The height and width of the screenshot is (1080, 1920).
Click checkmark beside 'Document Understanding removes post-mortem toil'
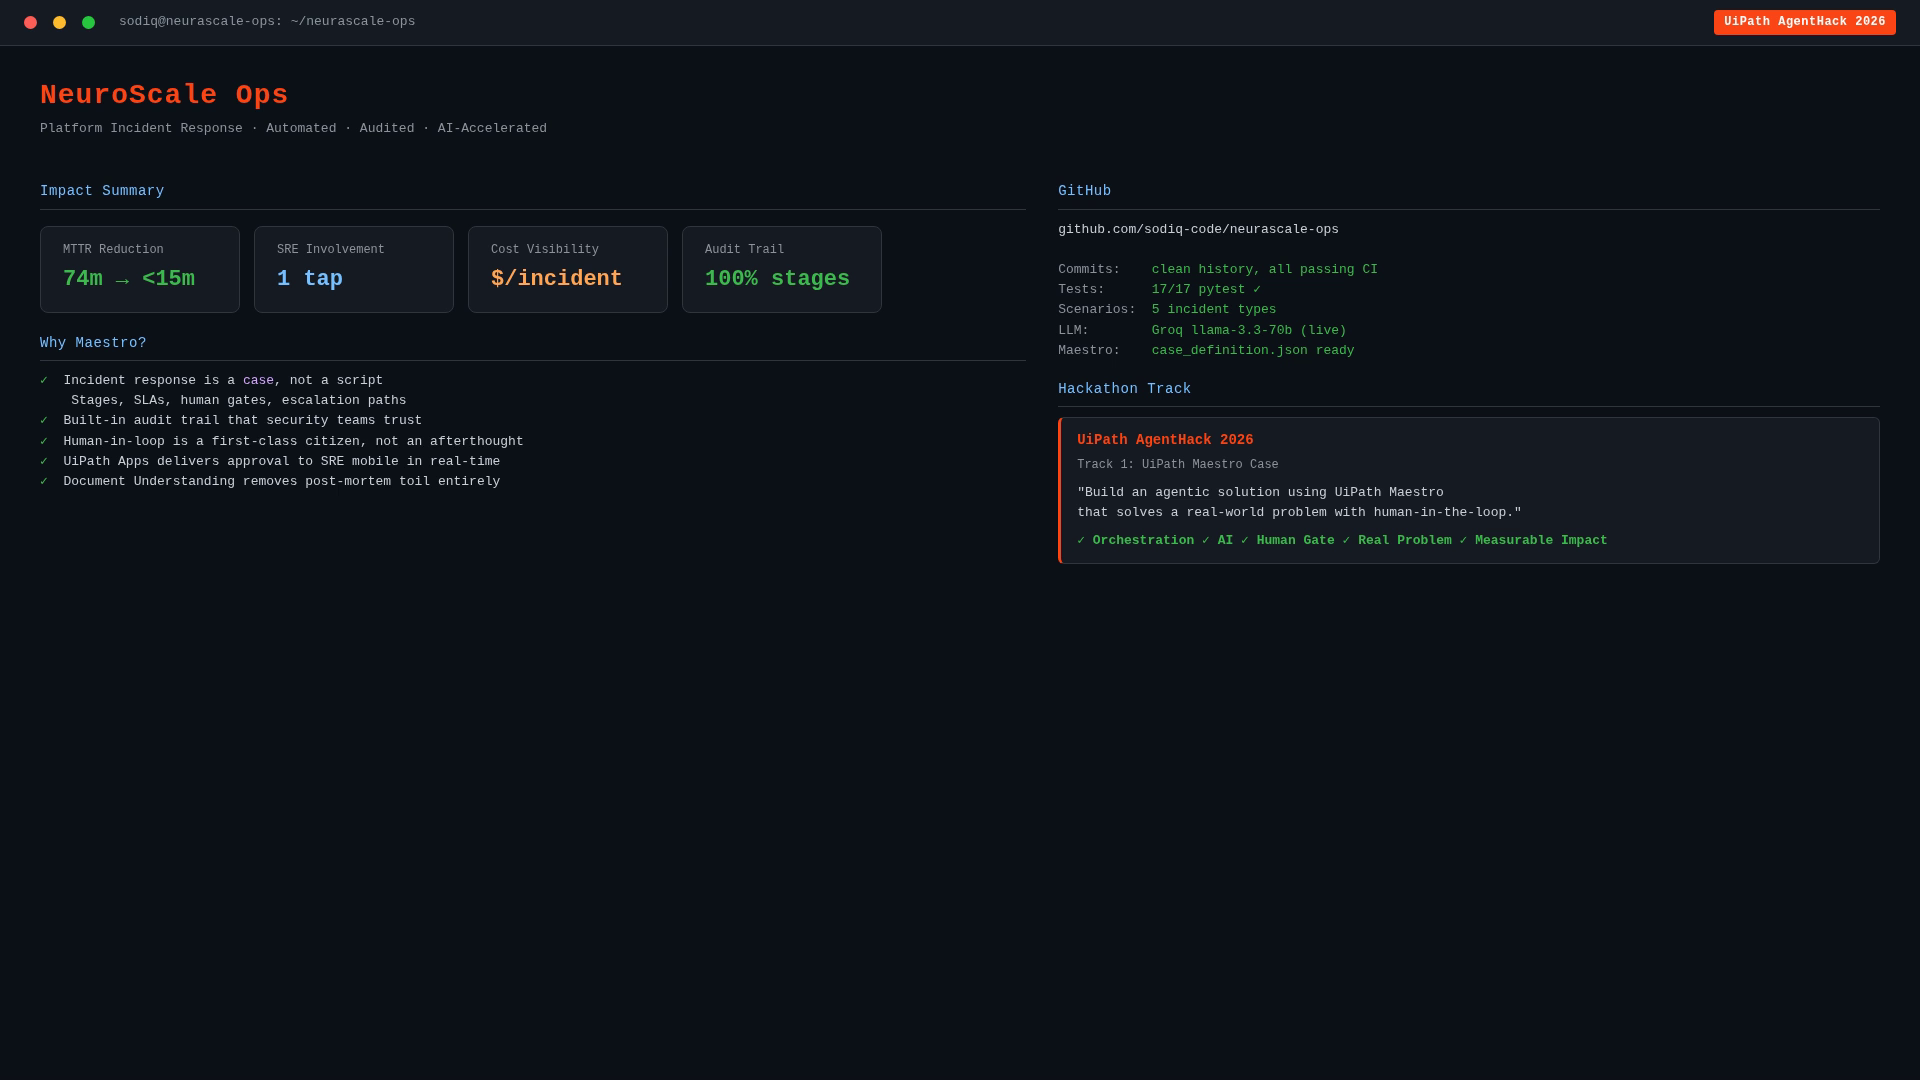(44, 482)
